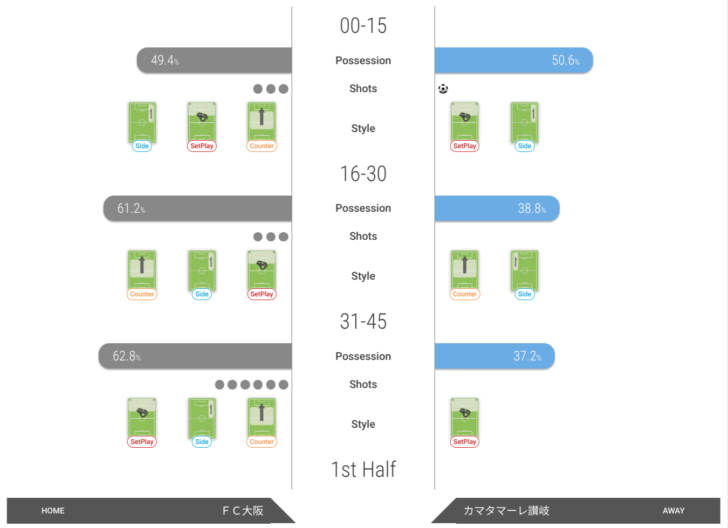Click home team's Side icon in 31-45
Viewport: 728px width, 528px height.
tap(202, 420)
